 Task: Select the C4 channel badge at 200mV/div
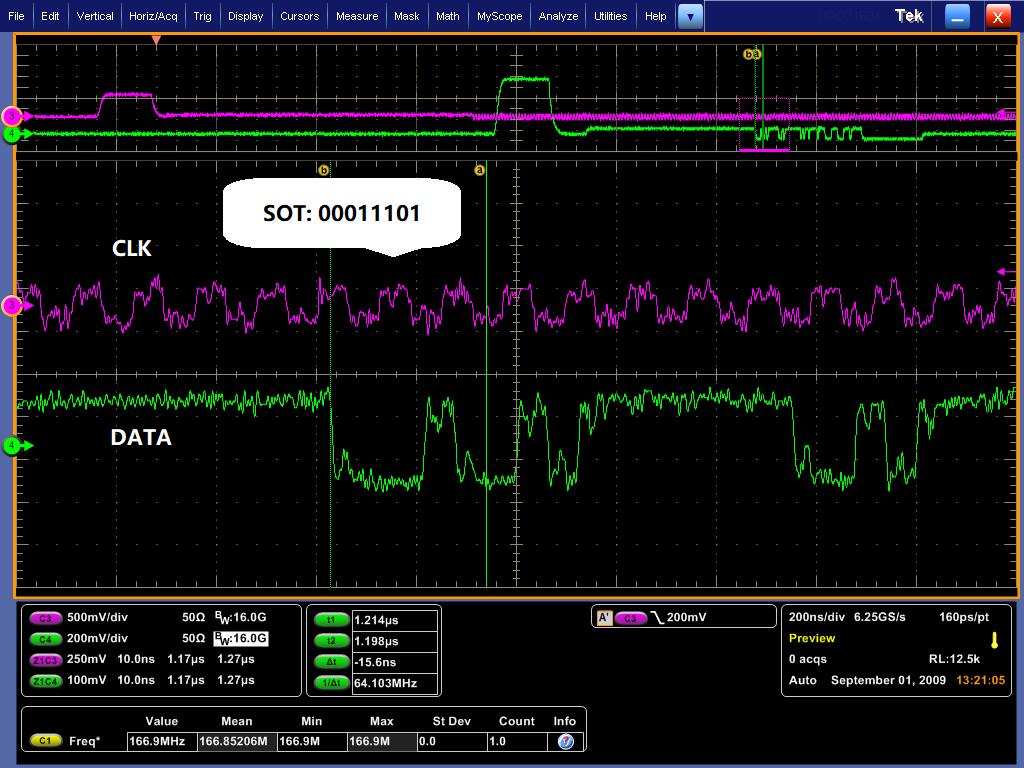[x=46, y=638]
